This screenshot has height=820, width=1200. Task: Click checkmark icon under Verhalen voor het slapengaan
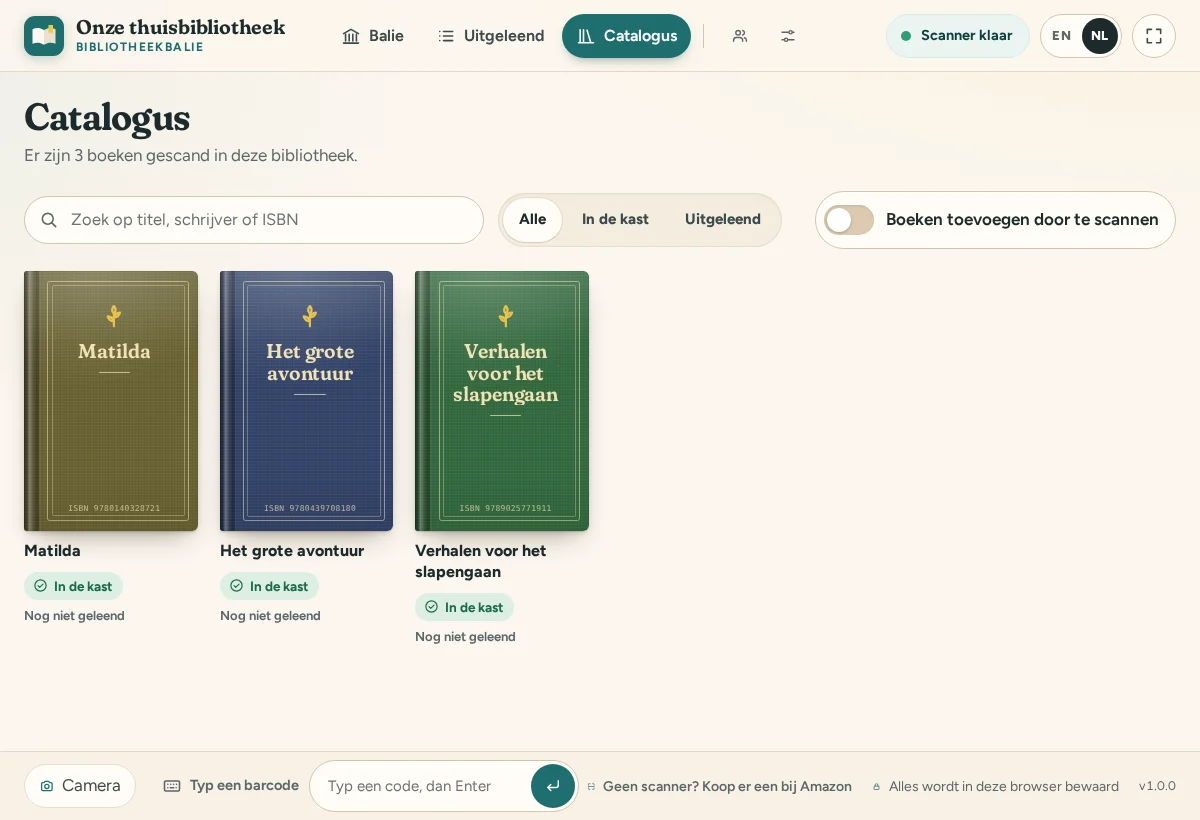(x=432, y=607)
